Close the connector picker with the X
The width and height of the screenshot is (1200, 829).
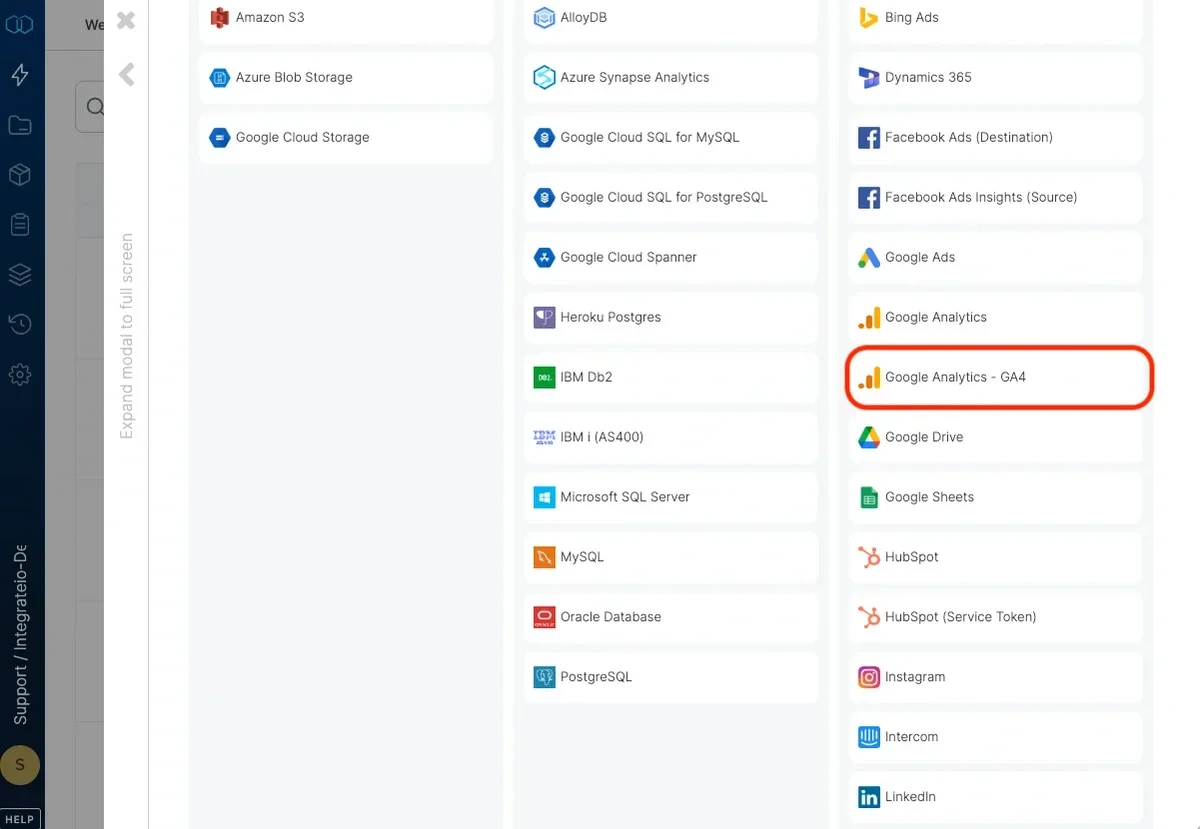[x=124, y=20]
